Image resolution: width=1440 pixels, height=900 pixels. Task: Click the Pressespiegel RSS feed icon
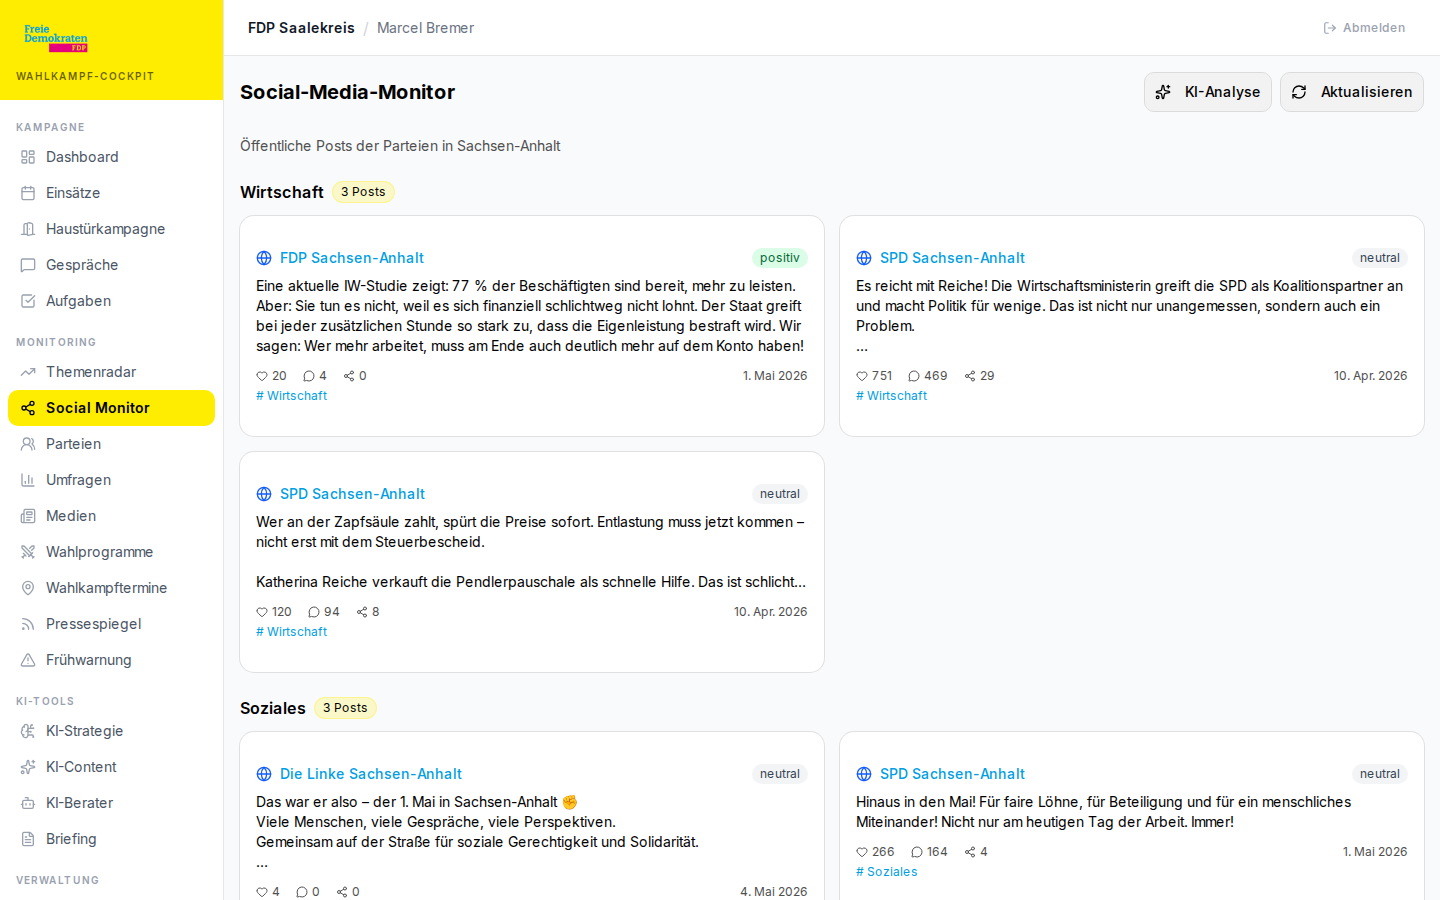(28, 624)
